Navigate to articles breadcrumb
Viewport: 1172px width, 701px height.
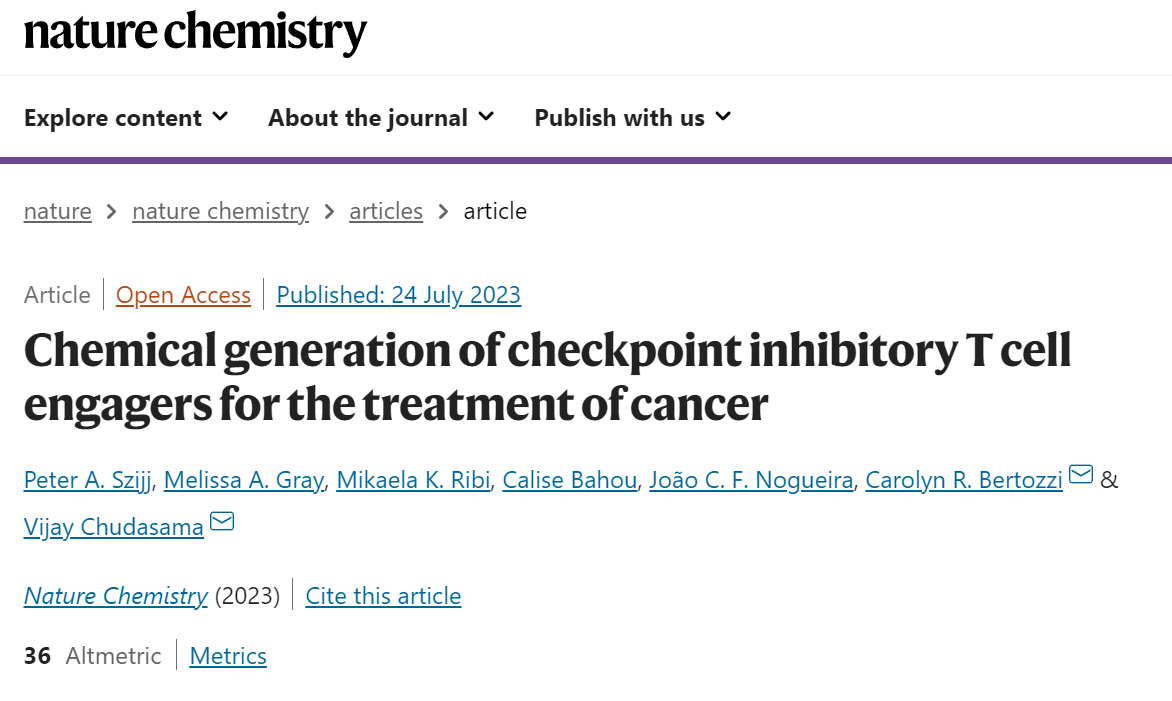pyautogui.click(x=386, y=211)
